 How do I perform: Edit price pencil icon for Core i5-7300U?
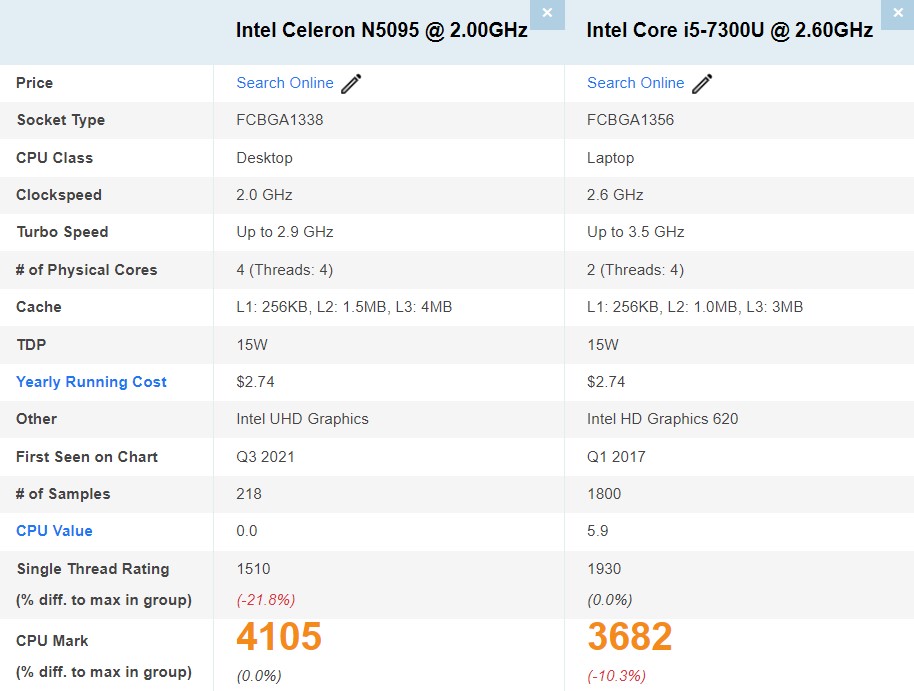coord(702,83)
